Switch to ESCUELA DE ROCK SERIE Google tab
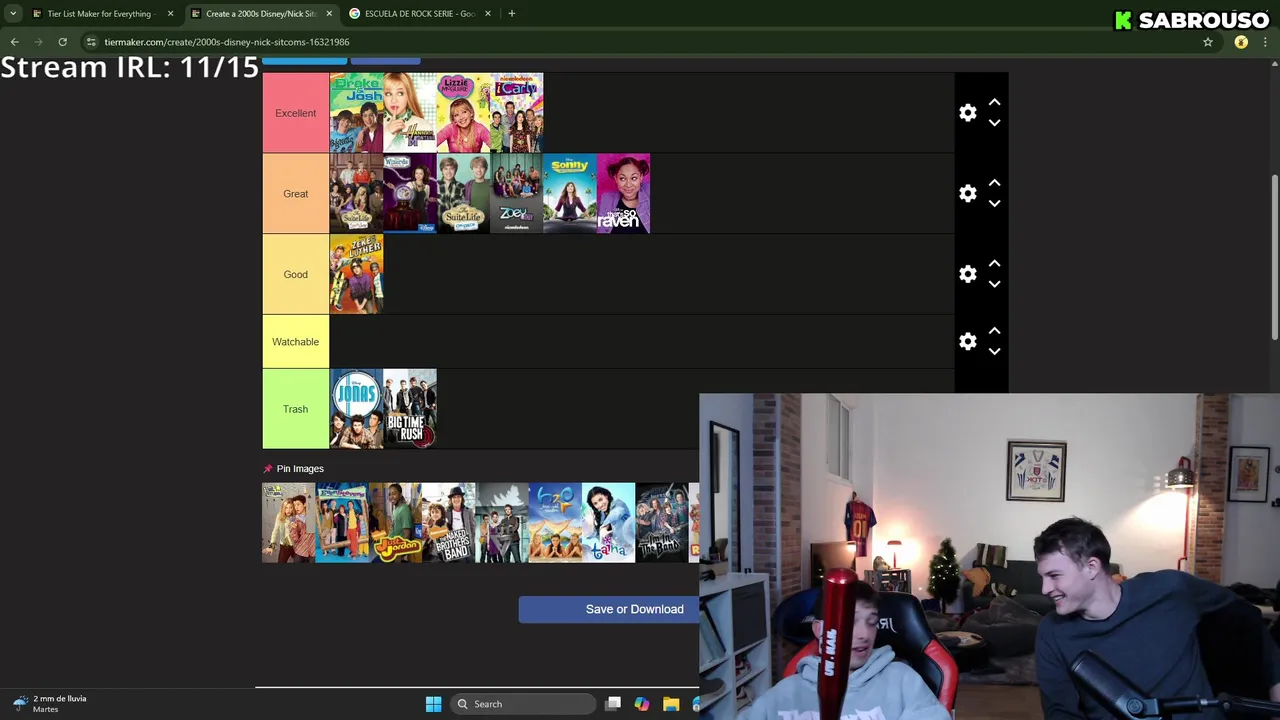1280x720 pixels. point(420,14)
